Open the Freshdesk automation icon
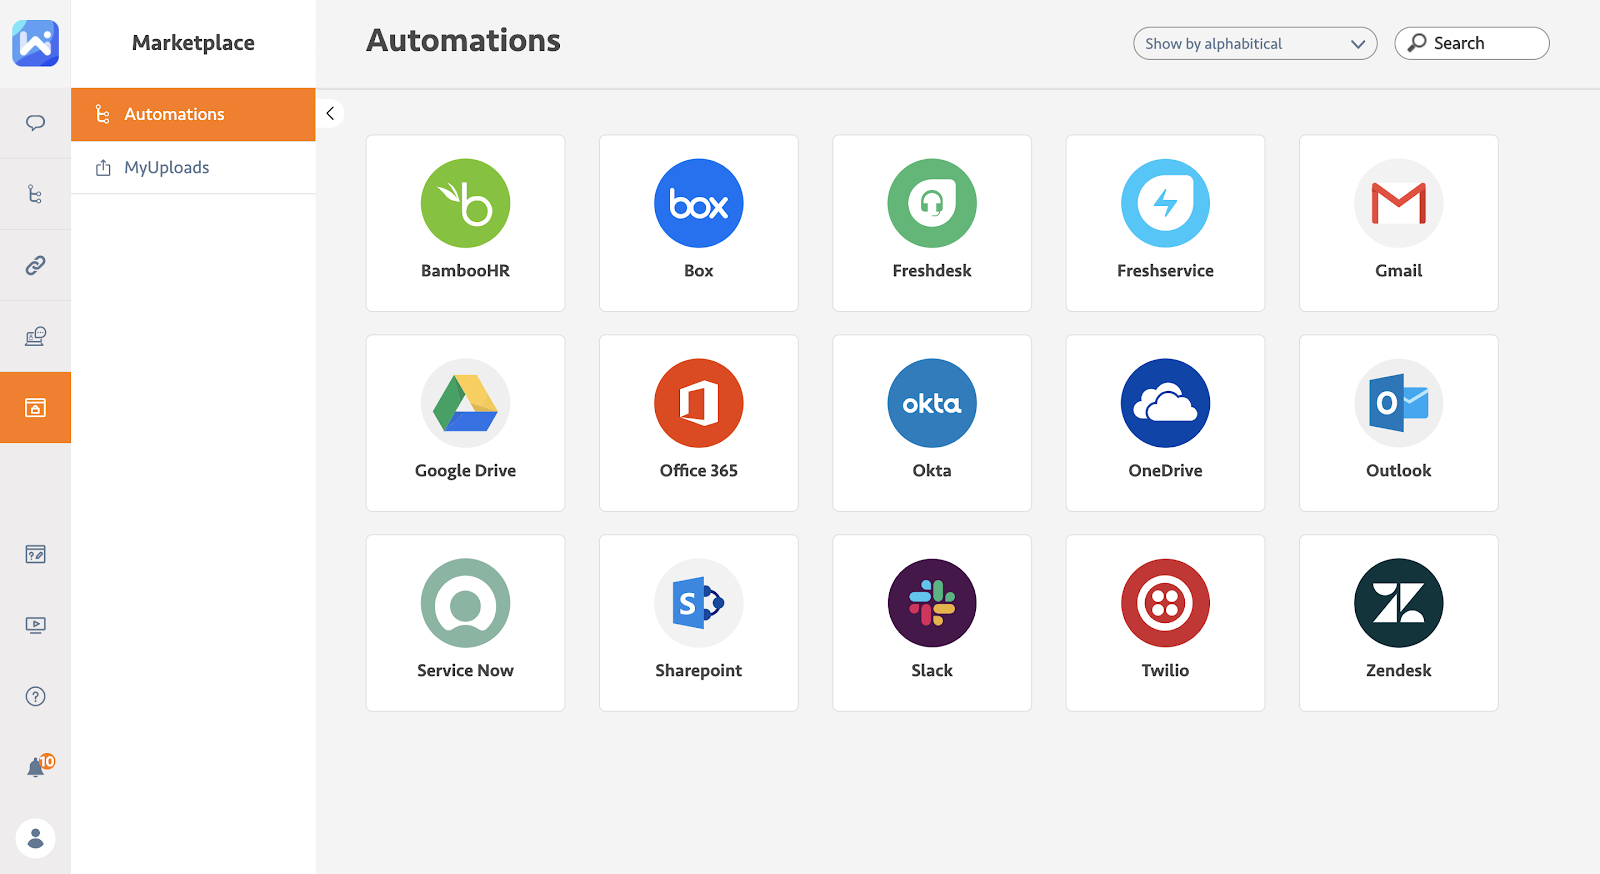Screen dimensions: 1600x874 click(x=932, y=203)
